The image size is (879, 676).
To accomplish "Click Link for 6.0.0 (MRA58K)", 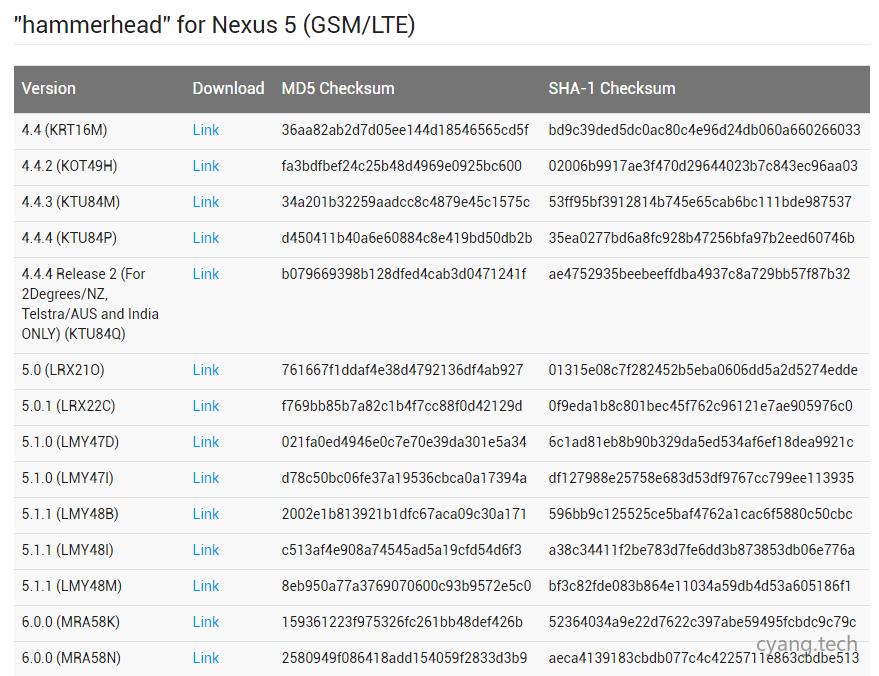I will tap(205, 622).
